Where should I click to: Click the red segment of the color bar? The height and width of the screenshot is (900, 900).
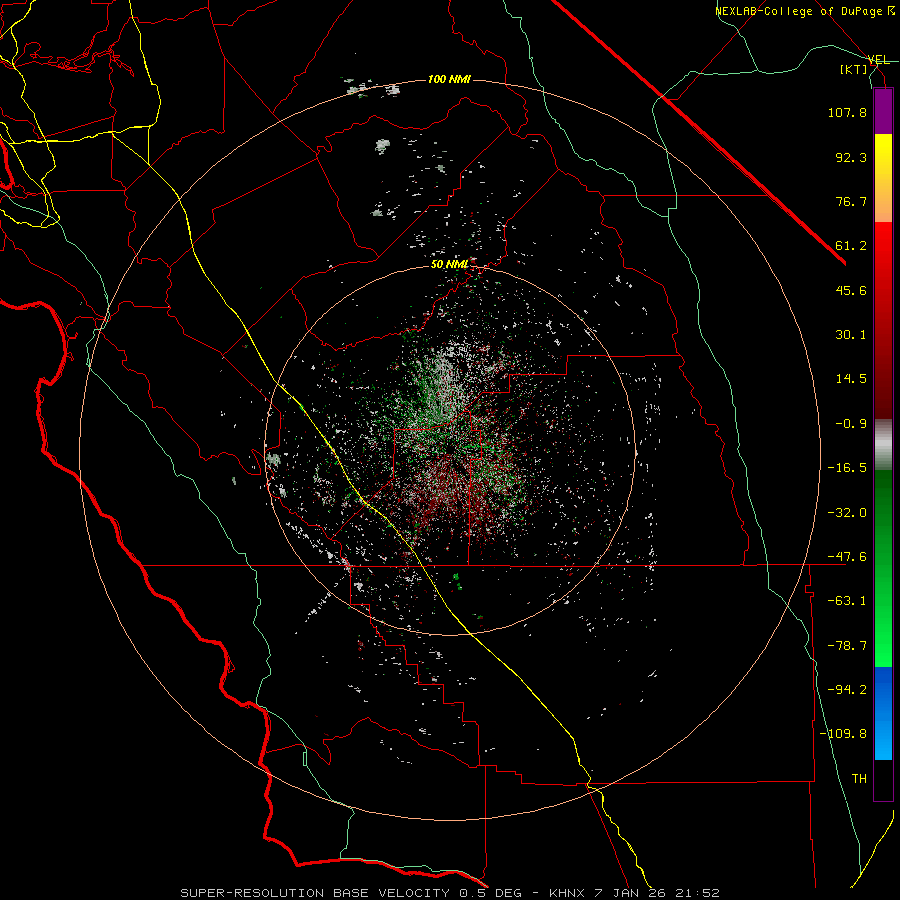[883, 320]
